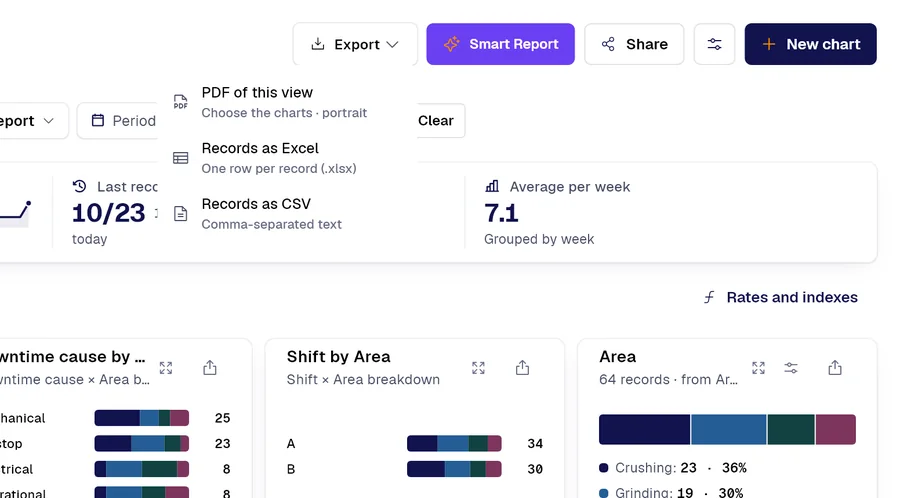Viewport: 900px width, 498px height.
Task: Expand the Area chart fullscreen
Action: [758, 368]
